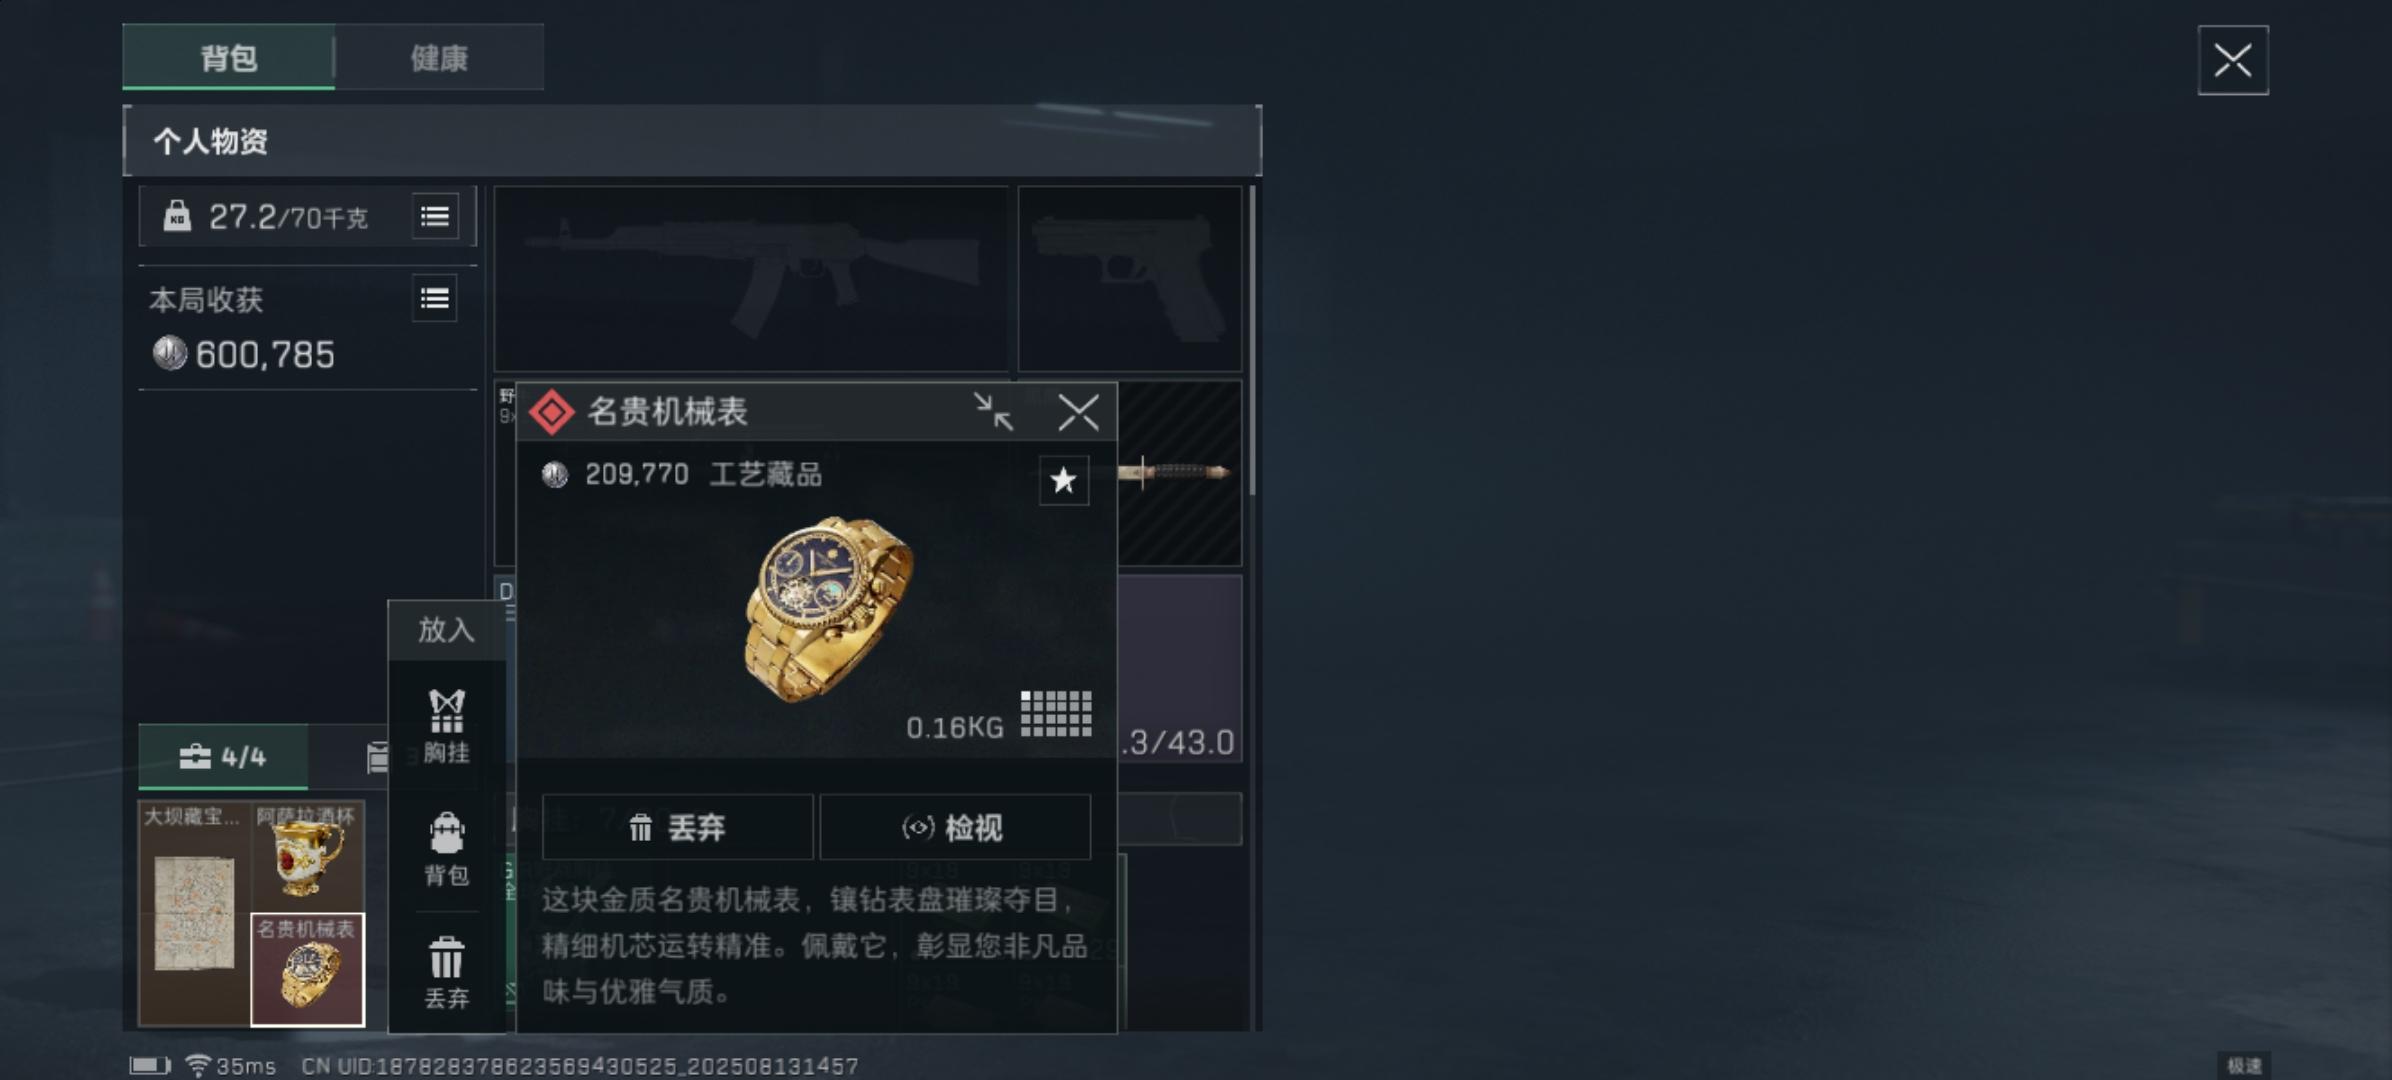Screen dimensions: 2392x1080
Task: Click the empty pistol sidearm slot
Action: (1129, 278)
